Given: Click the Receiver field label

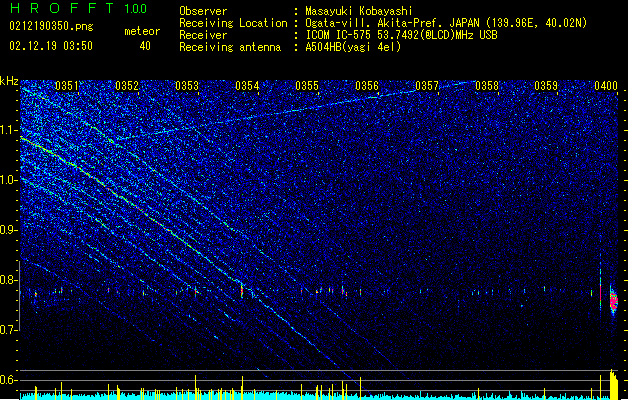Looking at the screenshot, I should pos(203,35).
